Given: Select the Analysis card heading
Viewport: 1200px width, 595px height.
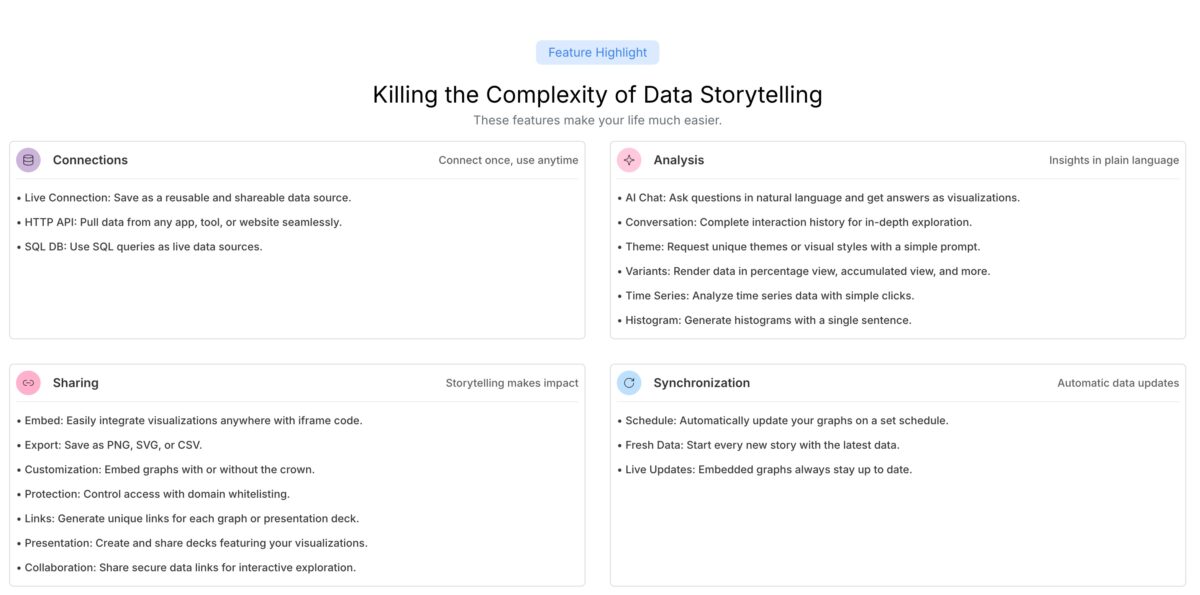Looking at the screenshot, I should [678, 160].
